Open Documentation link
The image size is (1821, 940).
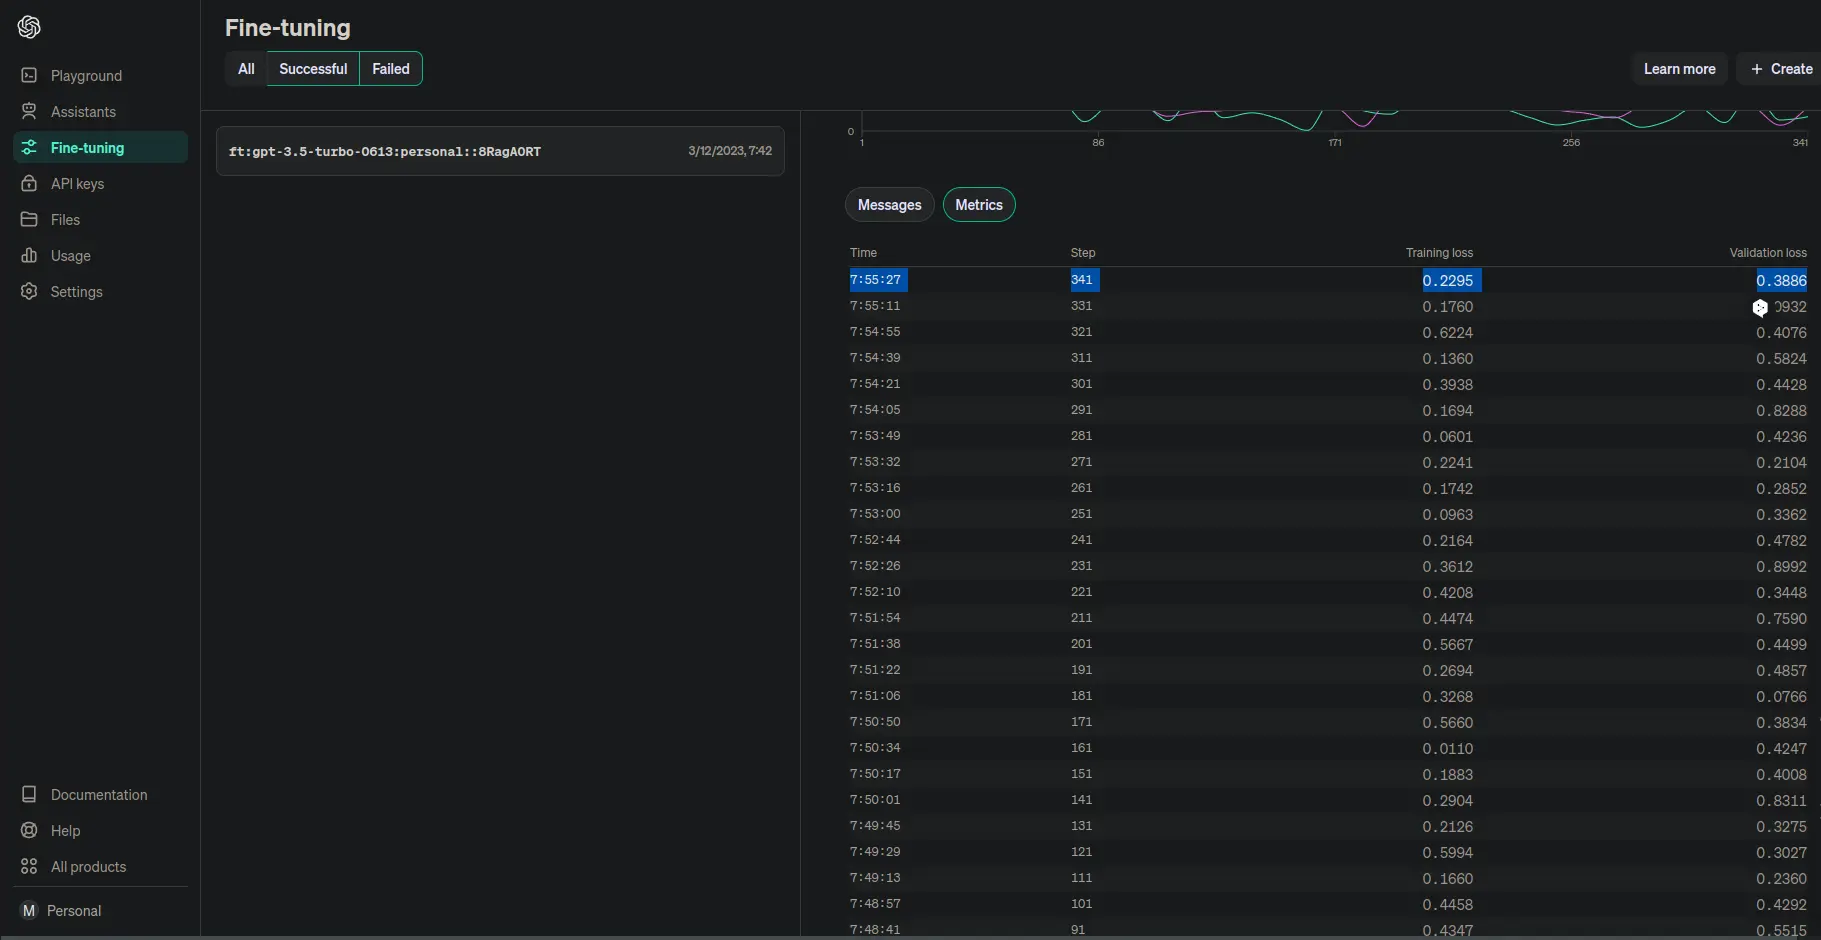click(x=100, y=795)
